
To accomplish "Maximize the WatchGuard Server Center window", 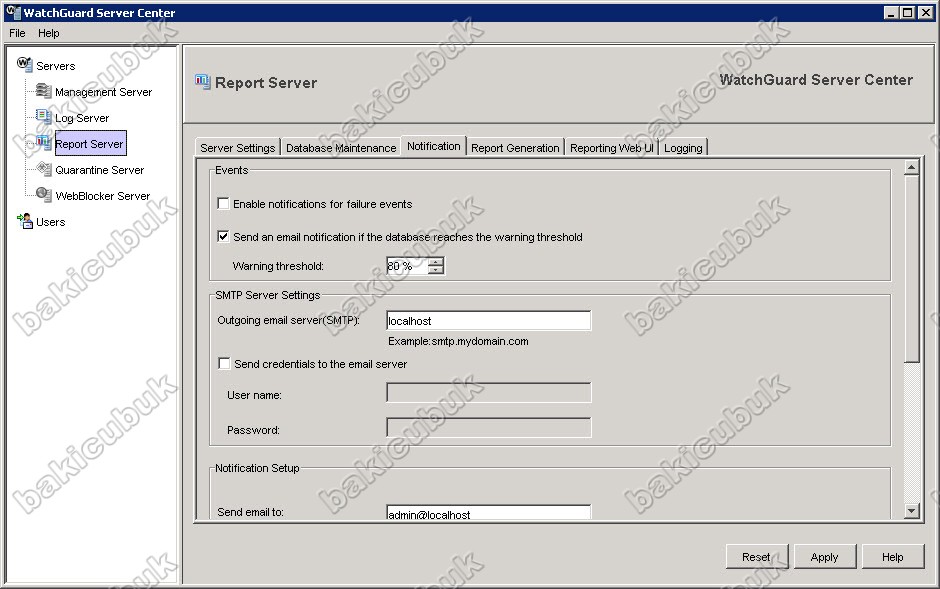I will point(908,13).
